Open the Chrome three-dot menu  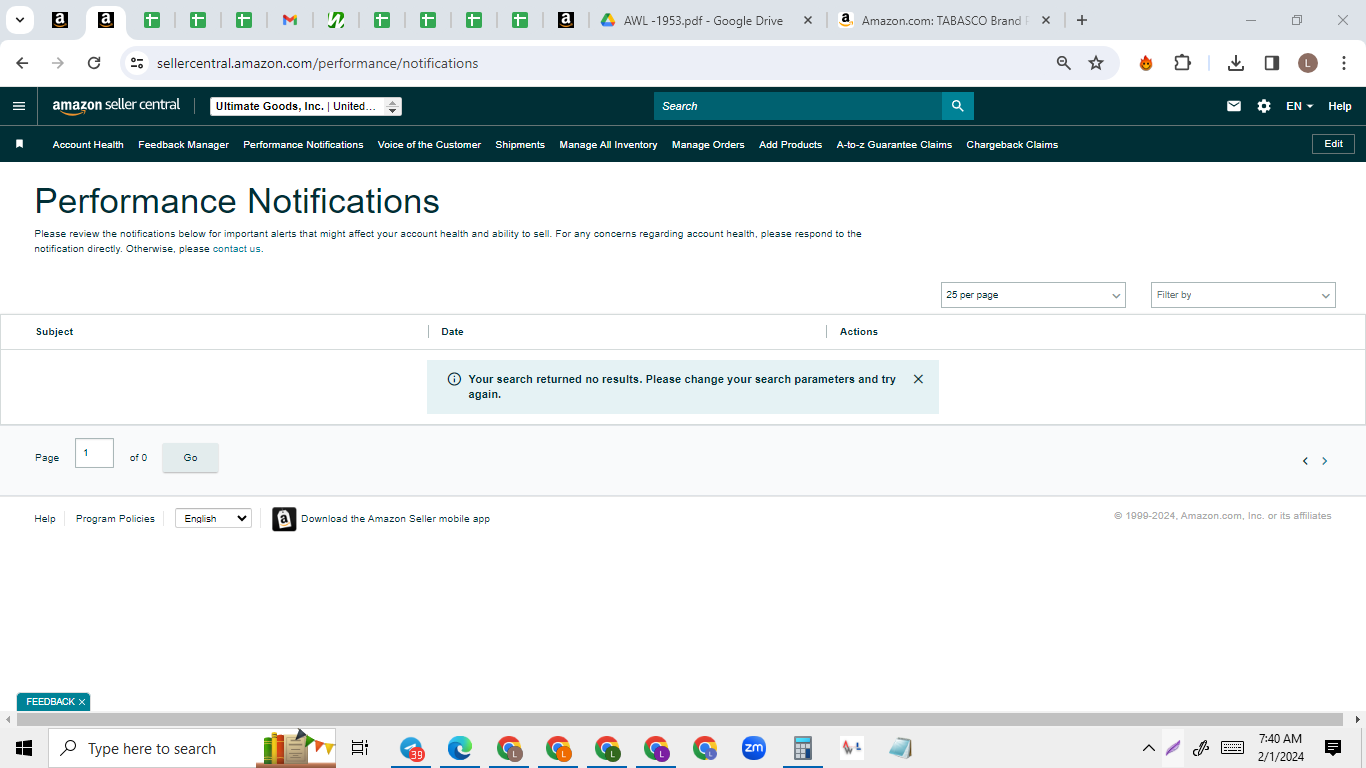coord(1344,63)
